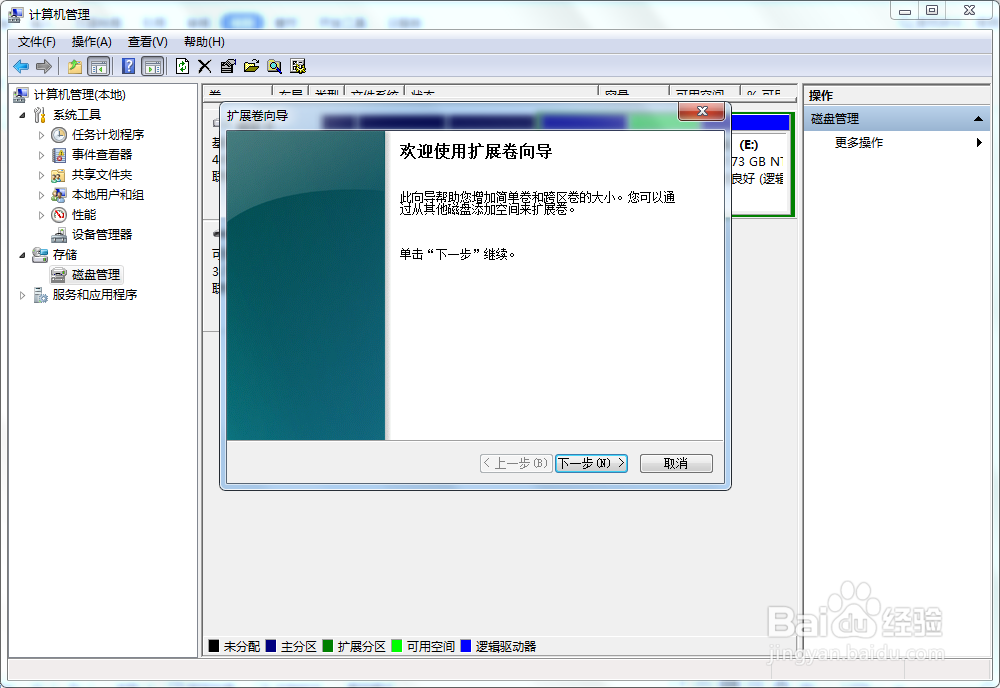
Task: Click the Open folder toolbar icon
Action: pos(251,66)
